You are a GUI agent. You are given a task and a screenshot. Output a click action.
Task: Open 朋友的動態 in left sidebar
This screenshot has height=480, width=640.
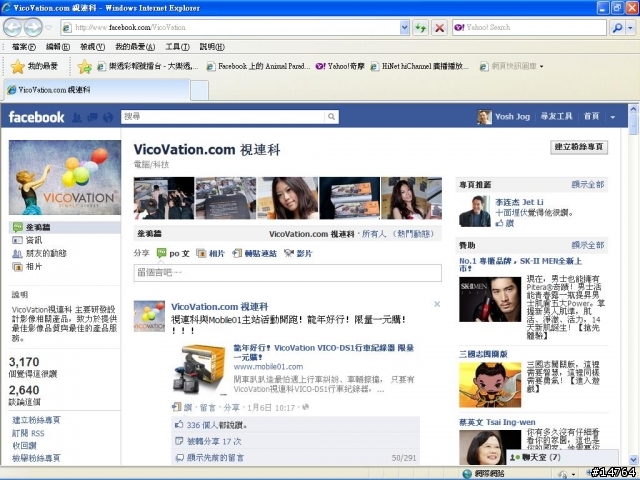pos(46,253)
